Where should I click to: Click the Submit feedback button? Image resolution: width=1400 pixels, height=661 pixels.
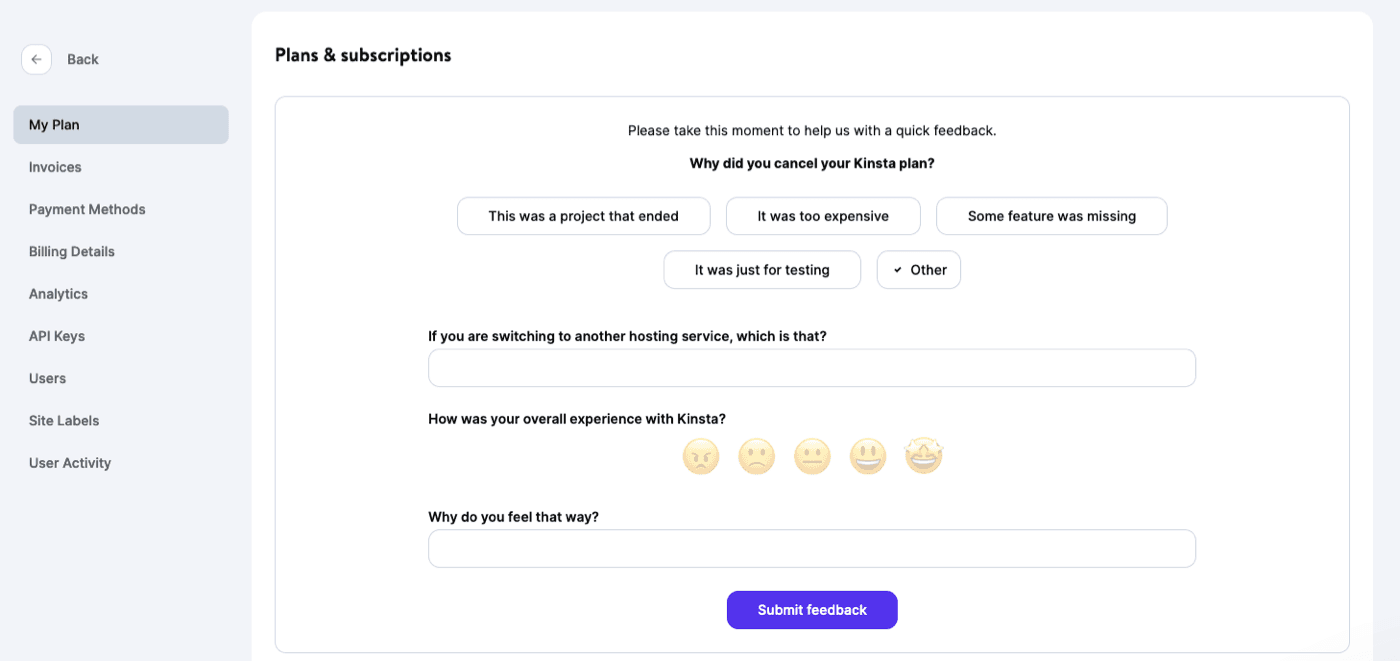[x=812, y=609]
